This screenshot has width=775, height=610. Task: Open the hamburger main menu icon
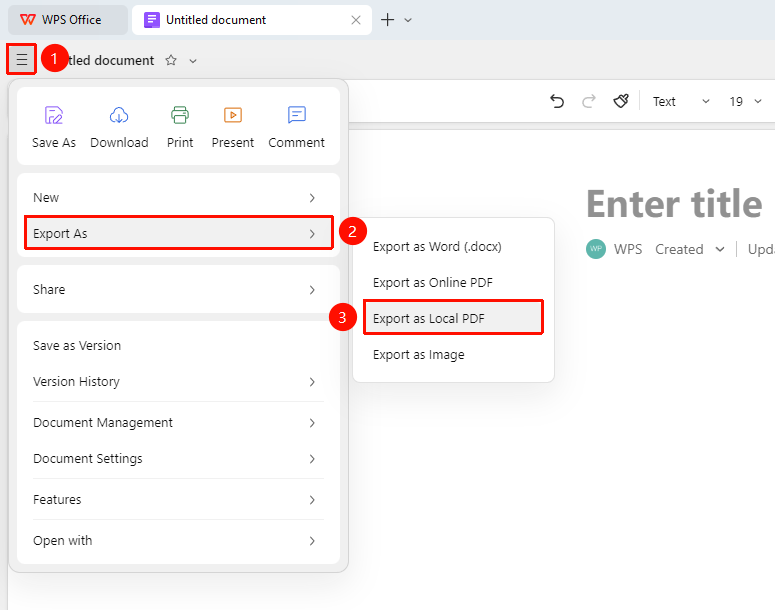22,60
